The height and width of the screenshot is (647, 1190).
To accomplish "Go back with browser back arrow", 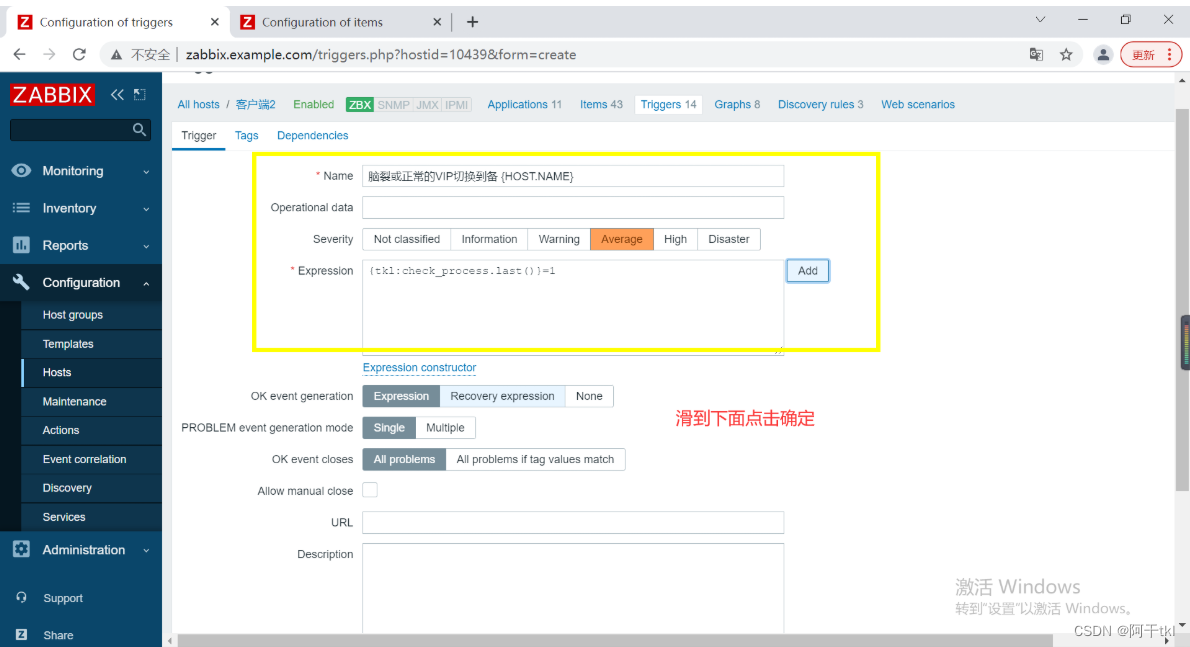I will point(20,55).
